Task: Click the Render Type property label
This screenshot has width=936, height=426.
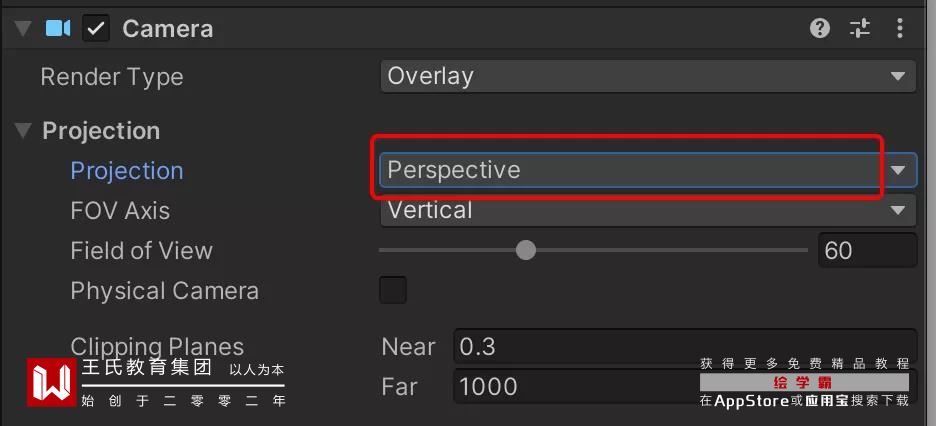Action: (112, 77)
